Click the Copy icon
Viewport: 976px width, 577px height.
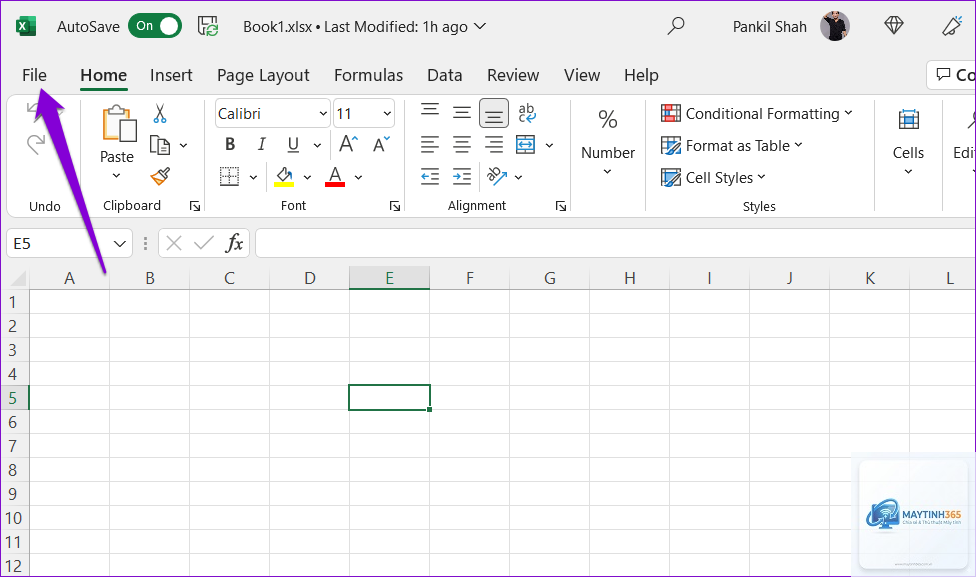pos(160,145)
